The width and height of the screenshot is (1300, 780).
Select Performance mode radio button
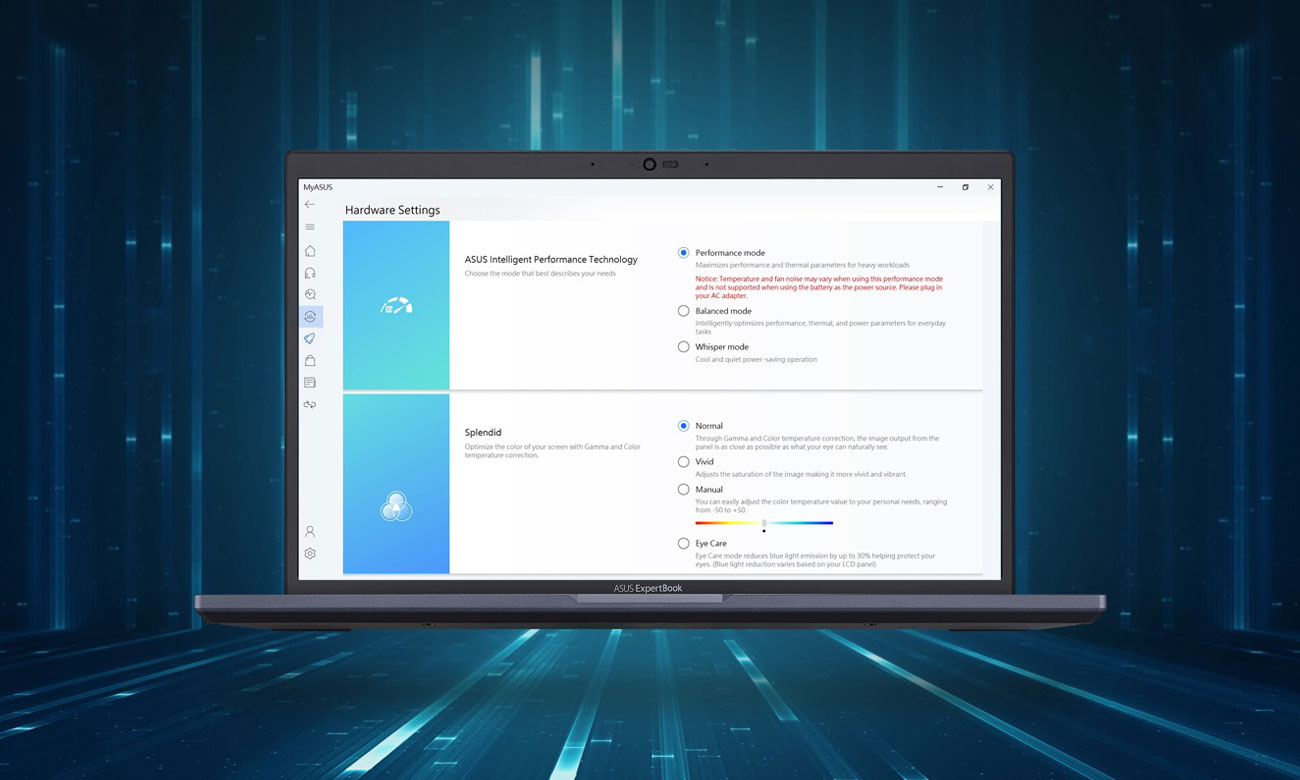click(x=684, y=253)
